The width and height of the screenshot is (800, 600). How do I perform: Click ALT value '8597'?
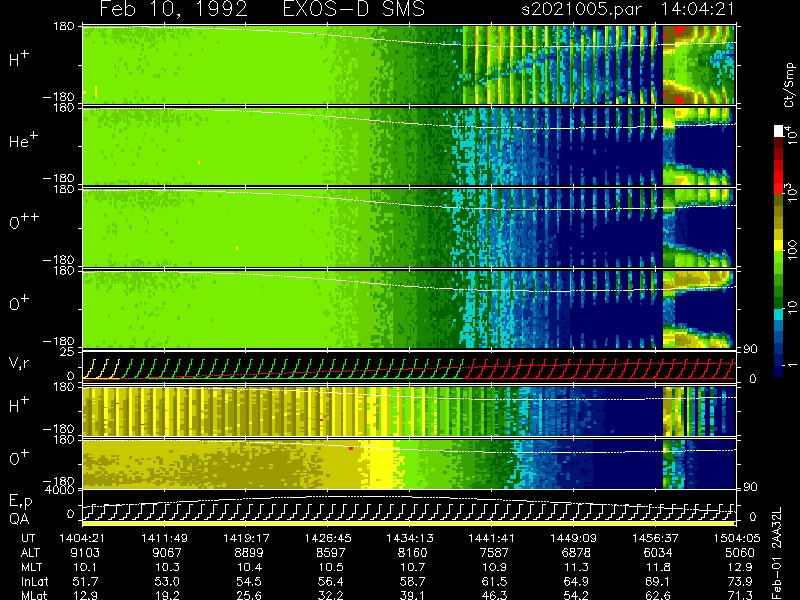coord(331,553)
